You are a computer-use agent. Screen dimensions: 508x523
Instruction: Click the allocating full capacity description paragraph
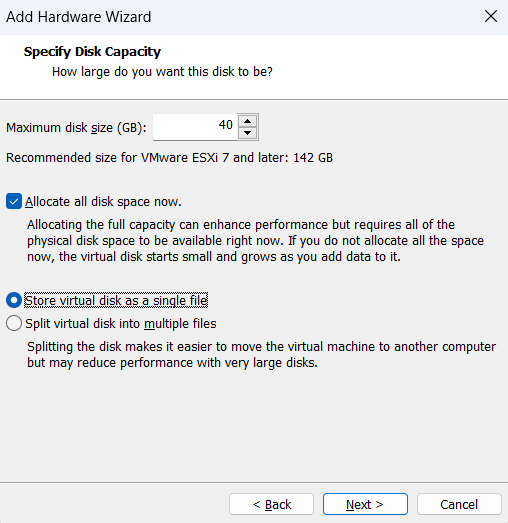click(x=256, y=241)
